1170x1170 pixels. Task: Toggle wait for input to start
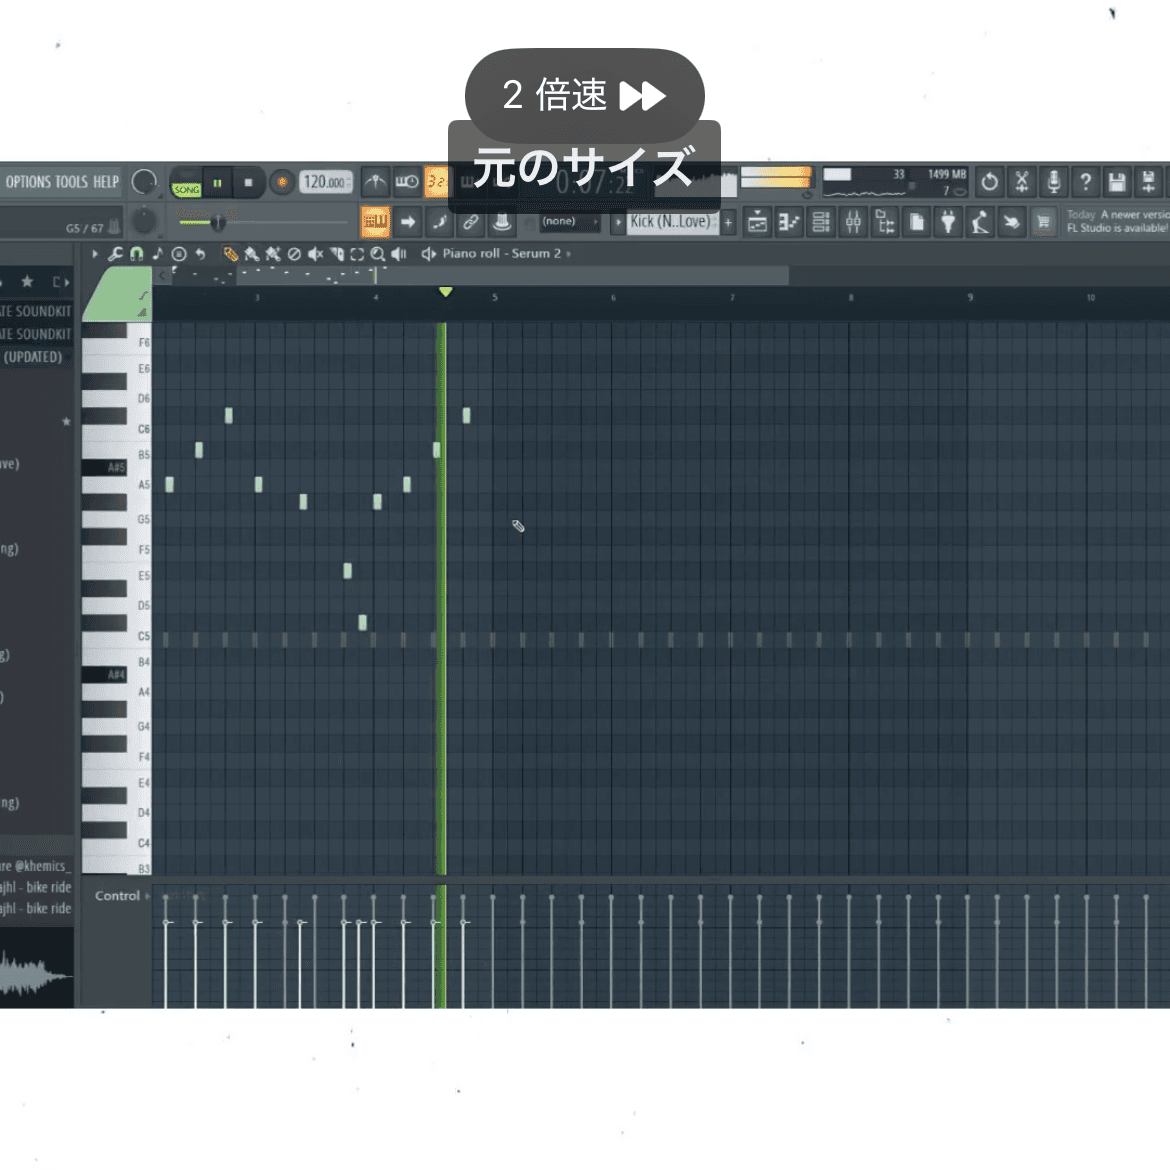point(407,182)
